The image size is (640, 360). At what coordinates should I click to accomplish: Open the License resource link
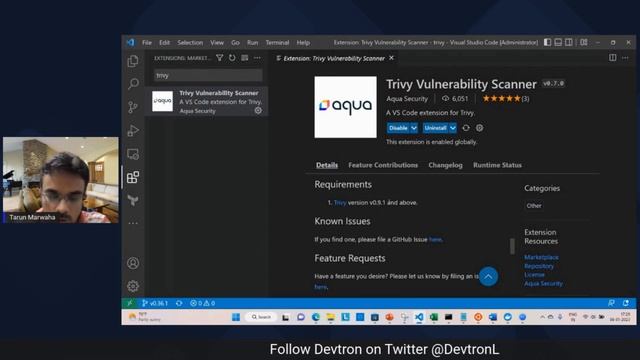534,275
